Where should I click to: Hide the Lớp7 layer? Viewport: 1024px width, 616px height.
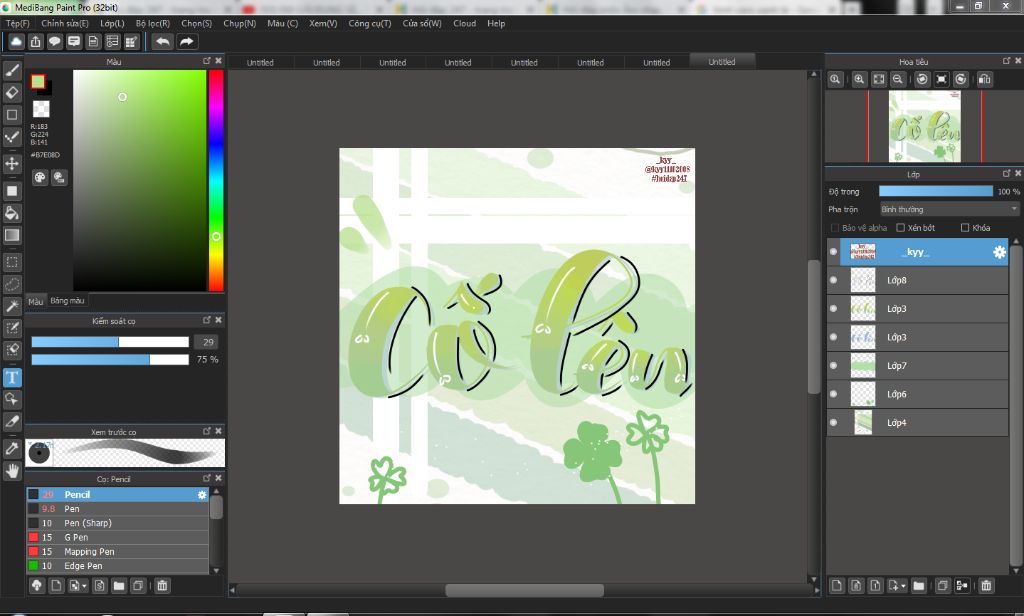coord(833,366)
